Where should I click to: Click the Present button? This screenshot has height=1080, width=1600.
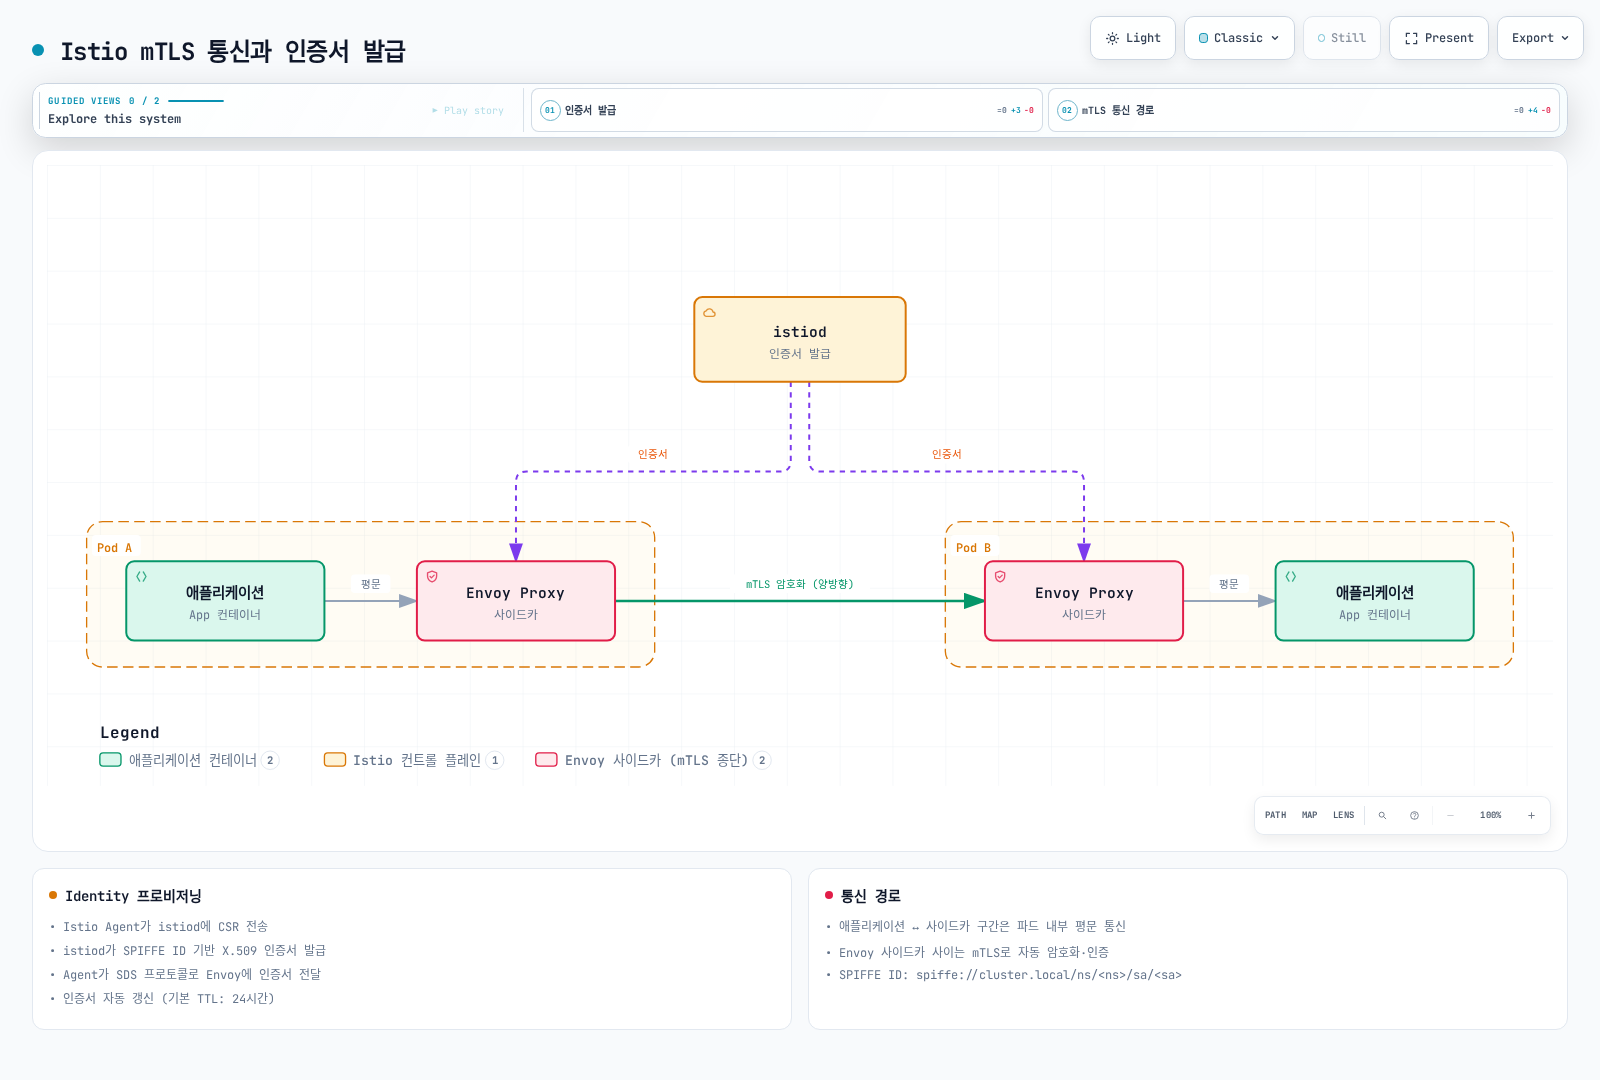point(1439,38)
